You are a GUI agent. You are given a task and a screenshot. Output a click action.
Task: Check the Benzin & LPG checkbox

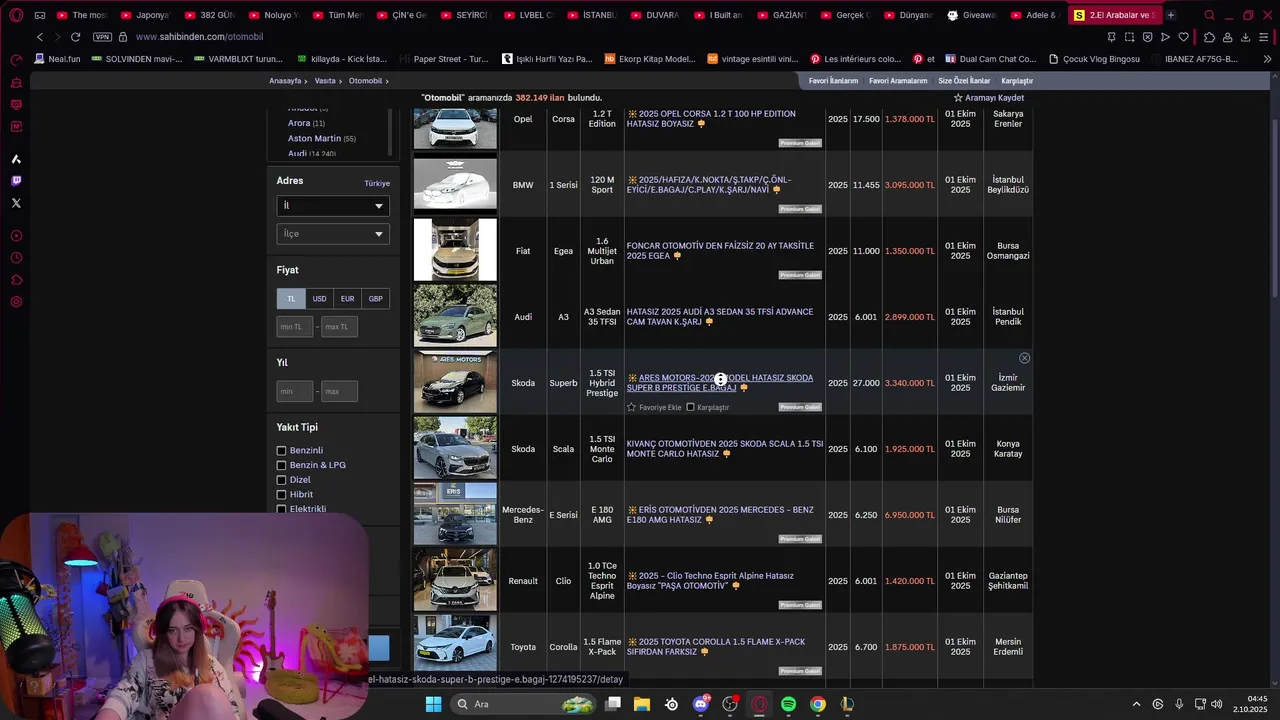point(281,465)
